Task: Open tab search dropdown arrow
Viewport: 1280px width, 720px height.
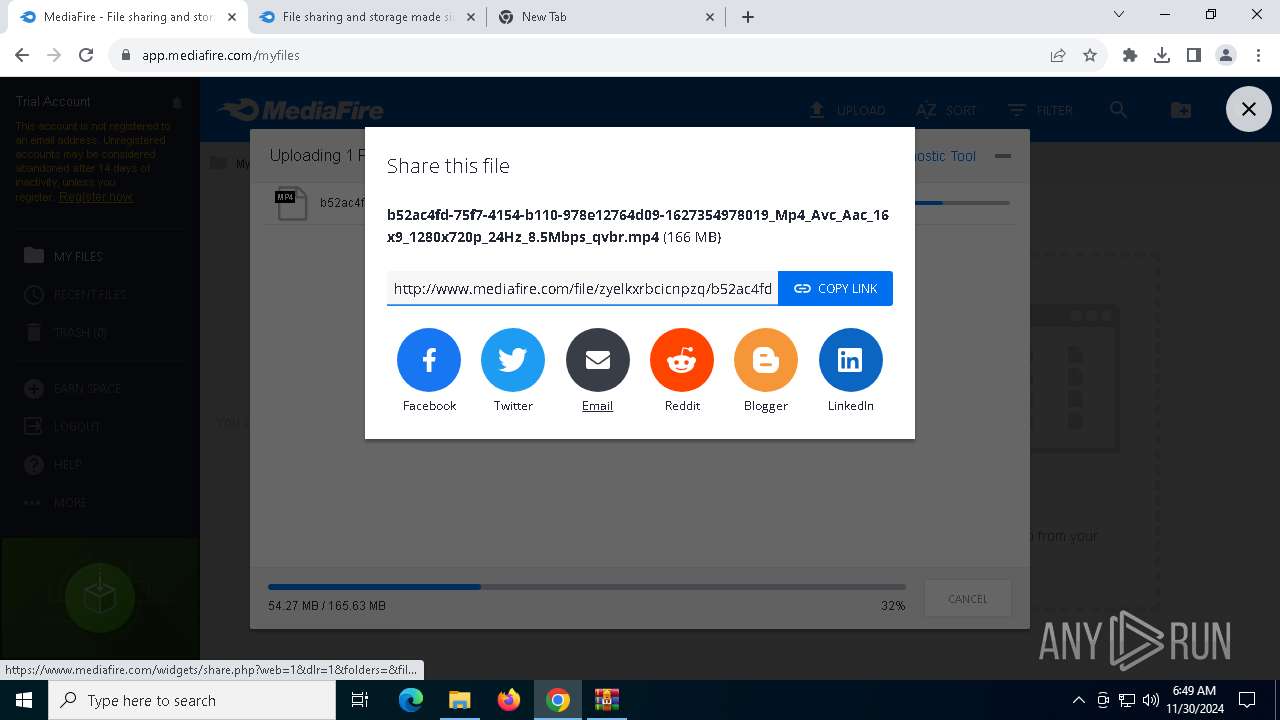Action: (x=1119, y=15)
